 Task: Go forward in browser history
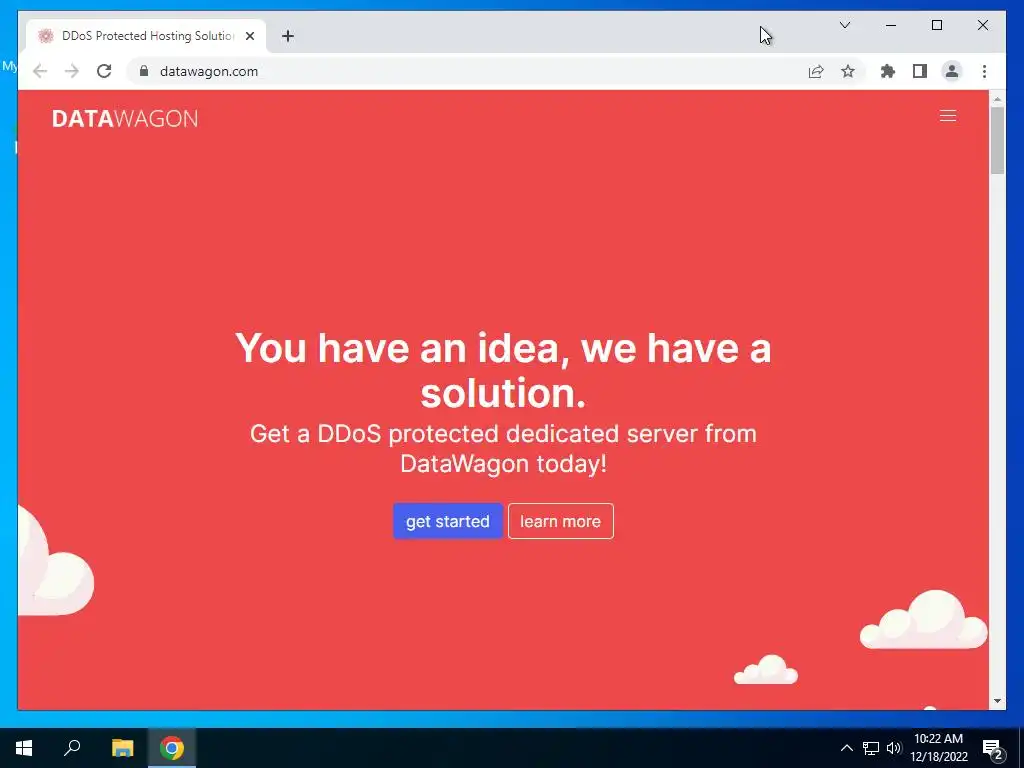72,71
